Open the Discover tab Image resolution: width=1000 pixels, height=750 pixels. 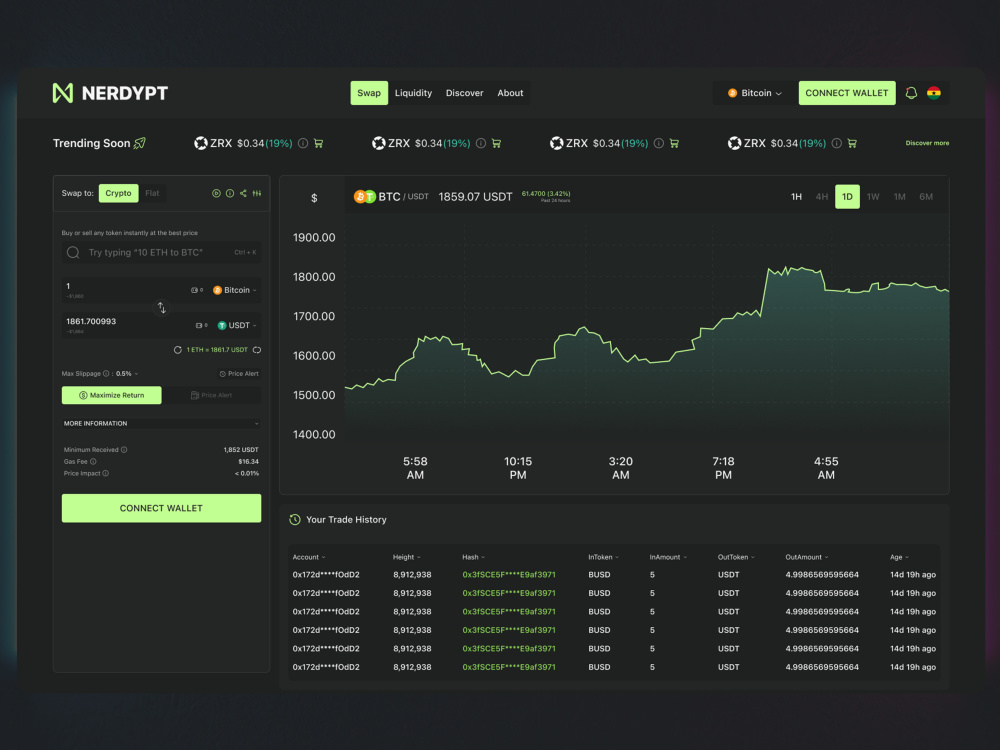(x=464, y=93)
